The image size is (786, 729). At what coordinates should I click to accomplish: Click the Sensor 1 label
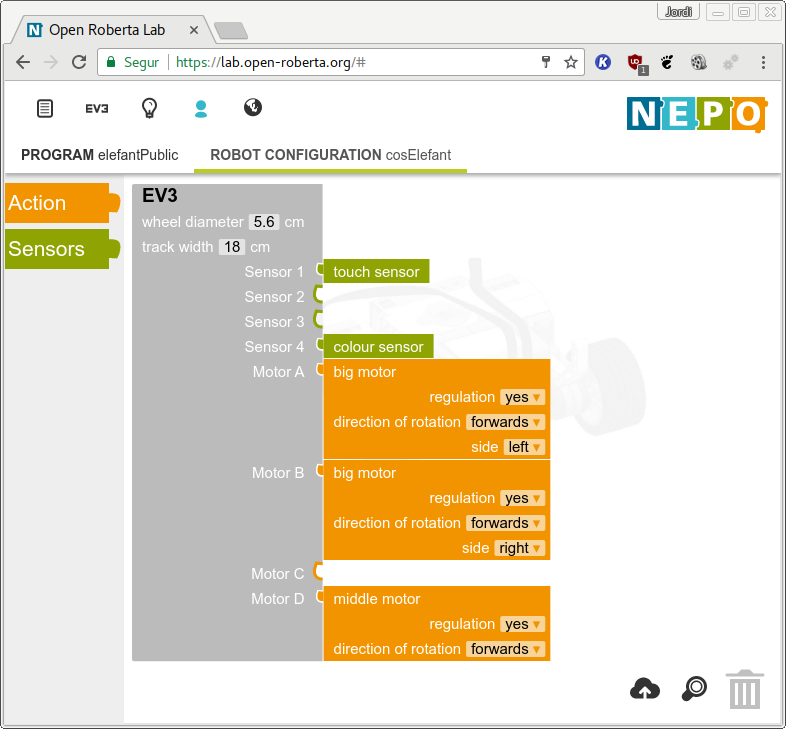[x=274, y=272]
